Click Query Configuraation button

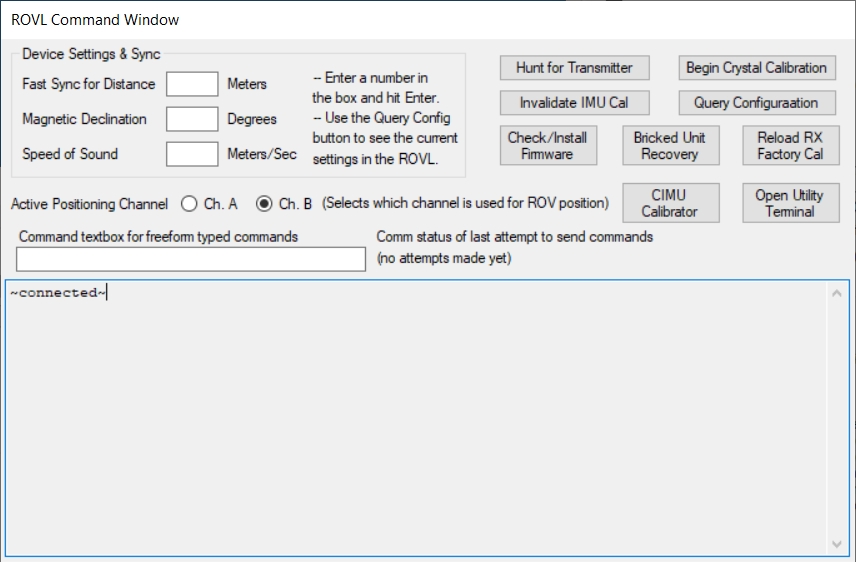(x=756, y=103)
